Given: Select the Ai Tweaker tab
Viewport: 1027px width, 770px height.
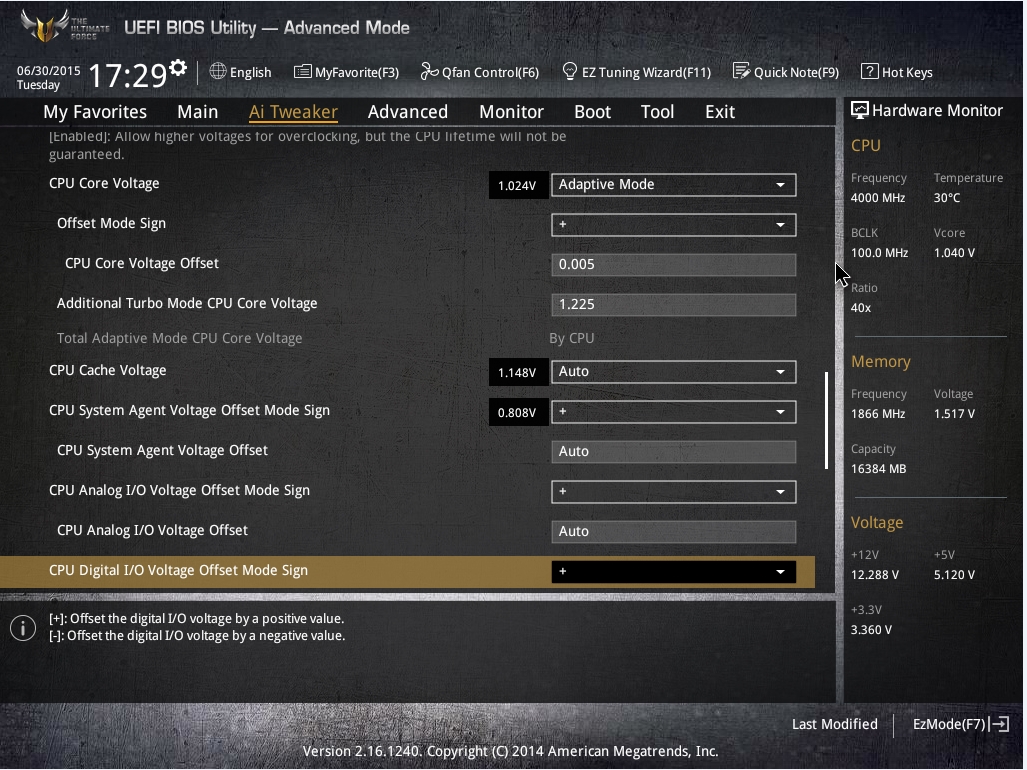Looking at the screenshot, I should [293, 112].
